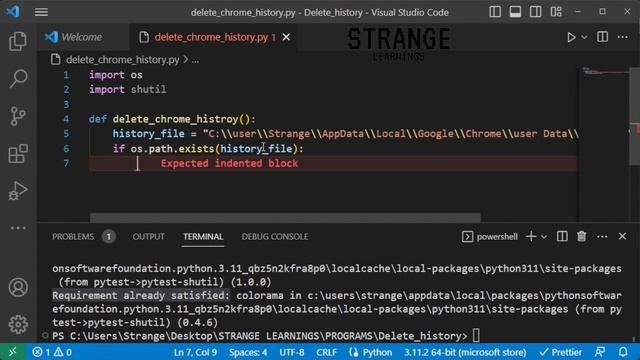Toggle secondary side bar layout icon

click(x=536, y=12)
